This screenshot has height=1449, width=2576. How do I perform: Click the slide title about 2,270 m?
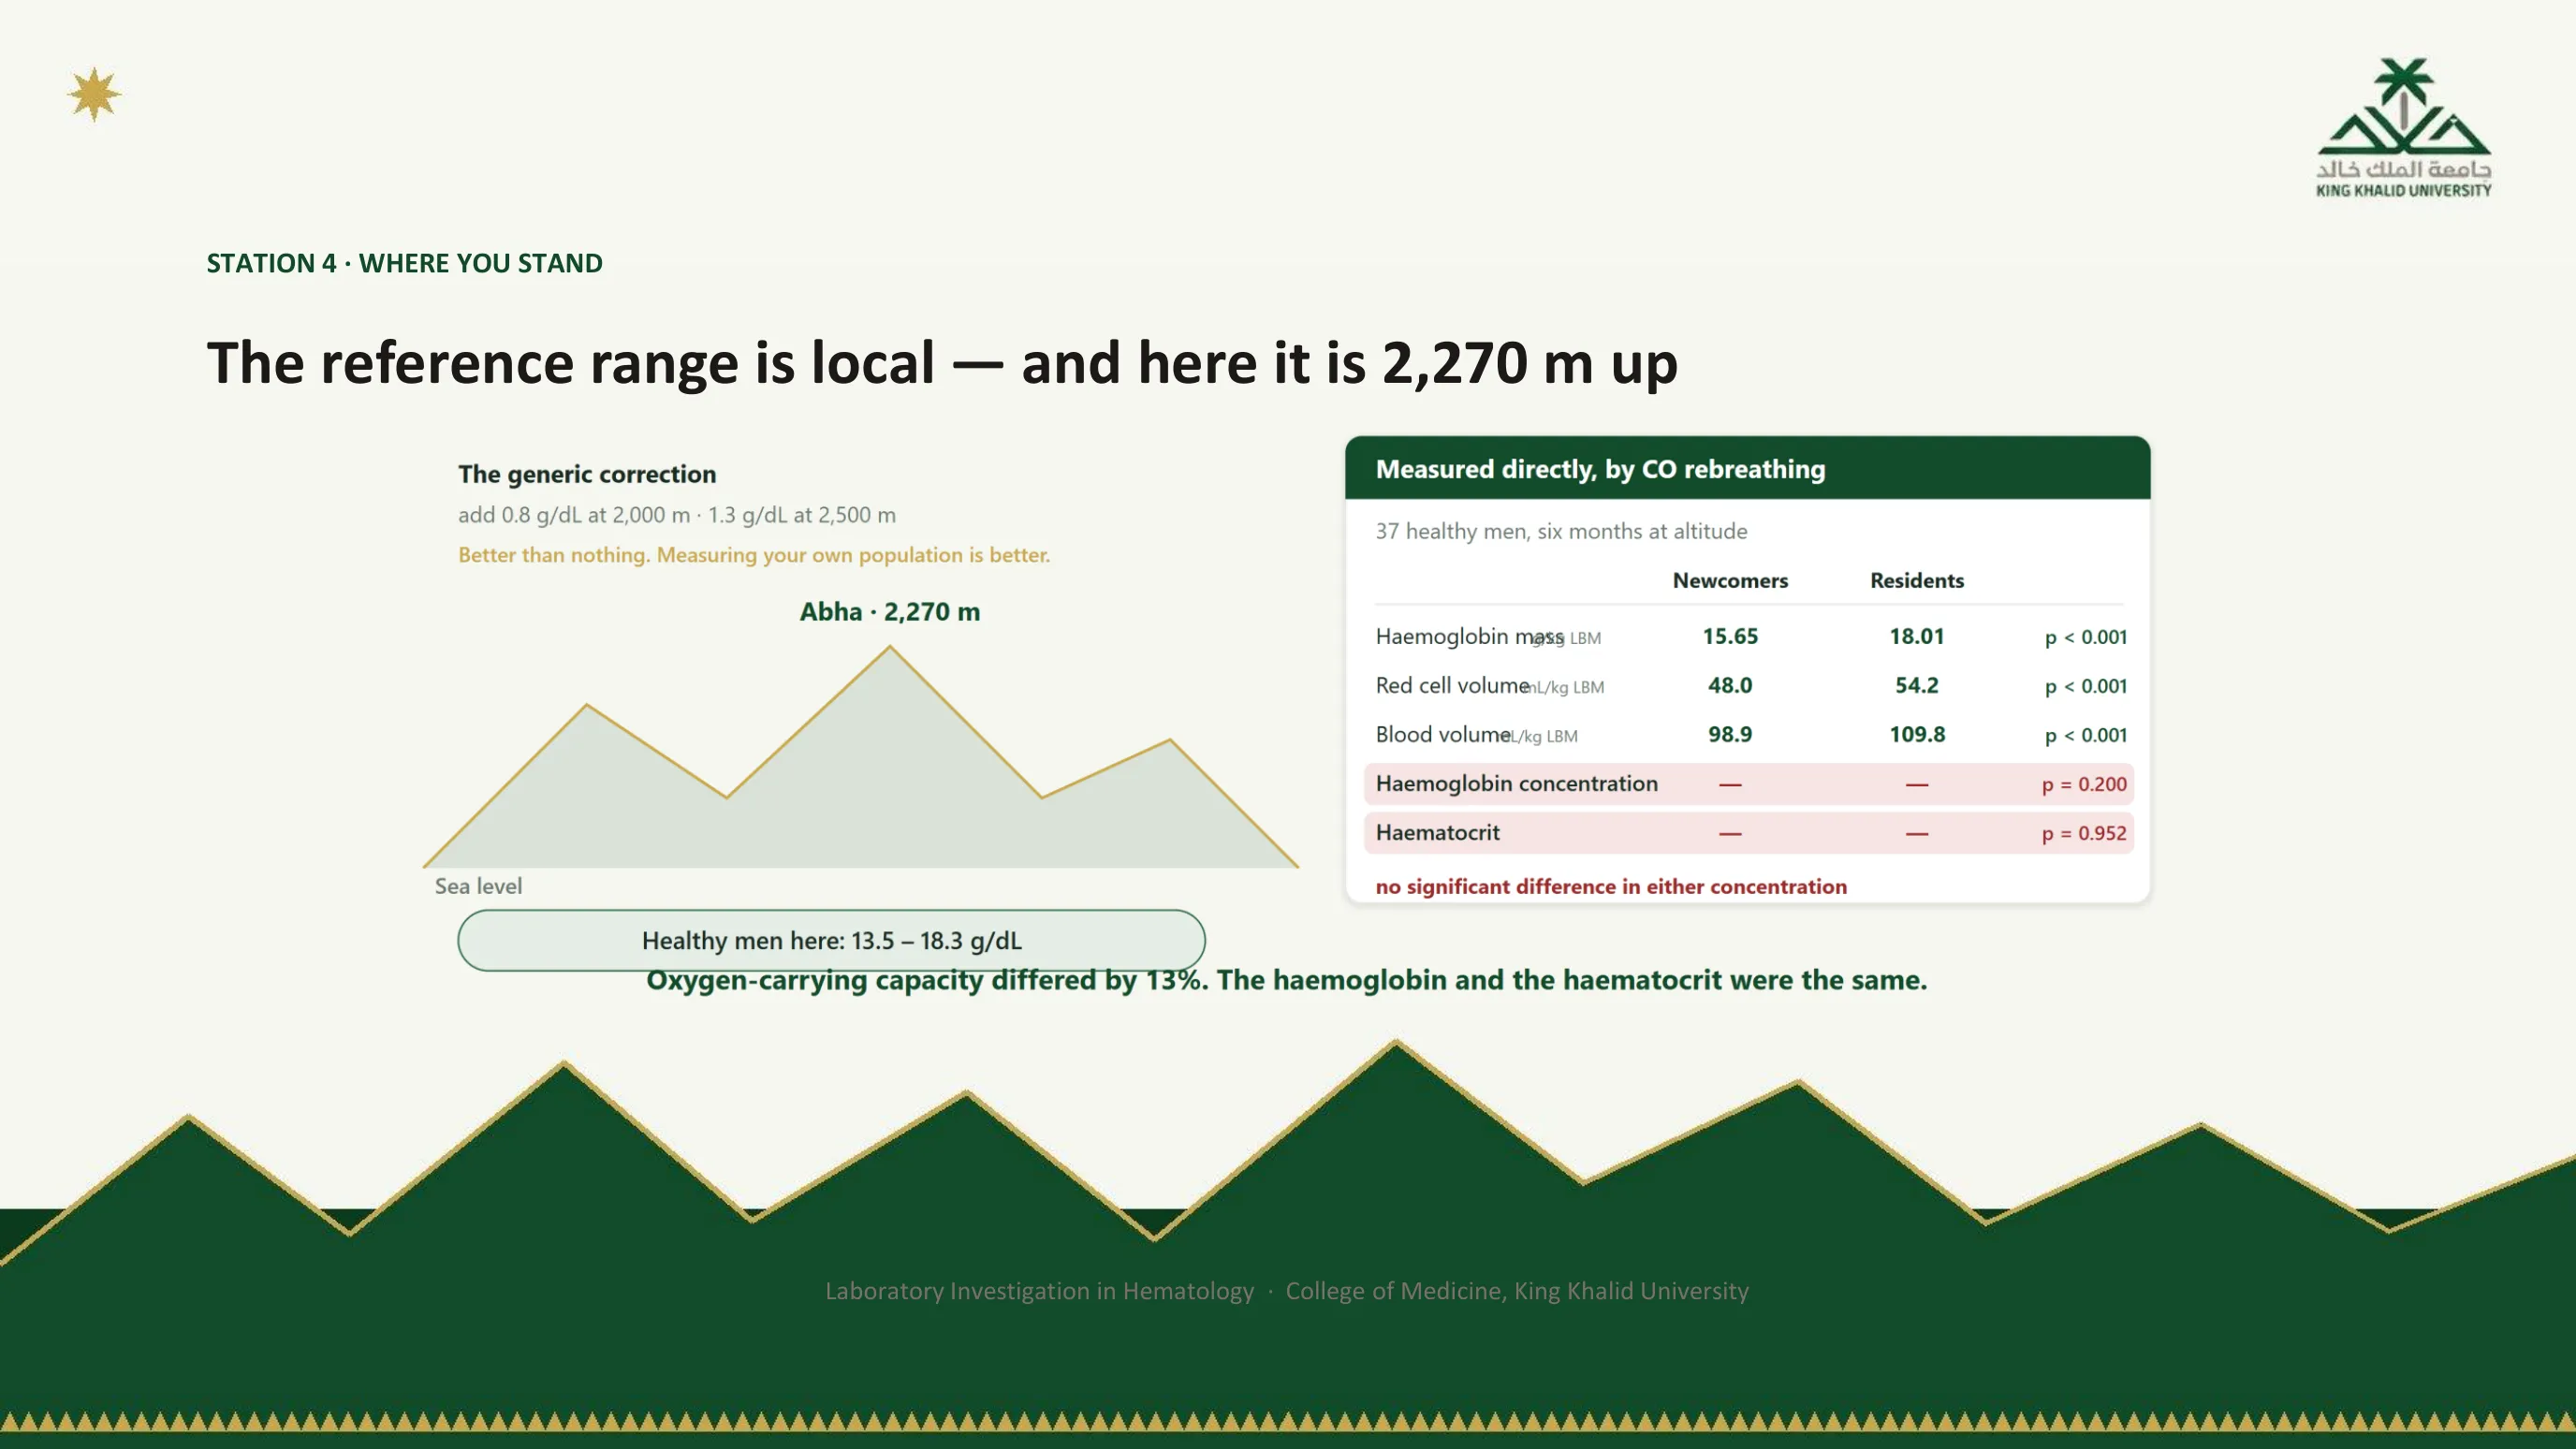[x=942, y=362]
